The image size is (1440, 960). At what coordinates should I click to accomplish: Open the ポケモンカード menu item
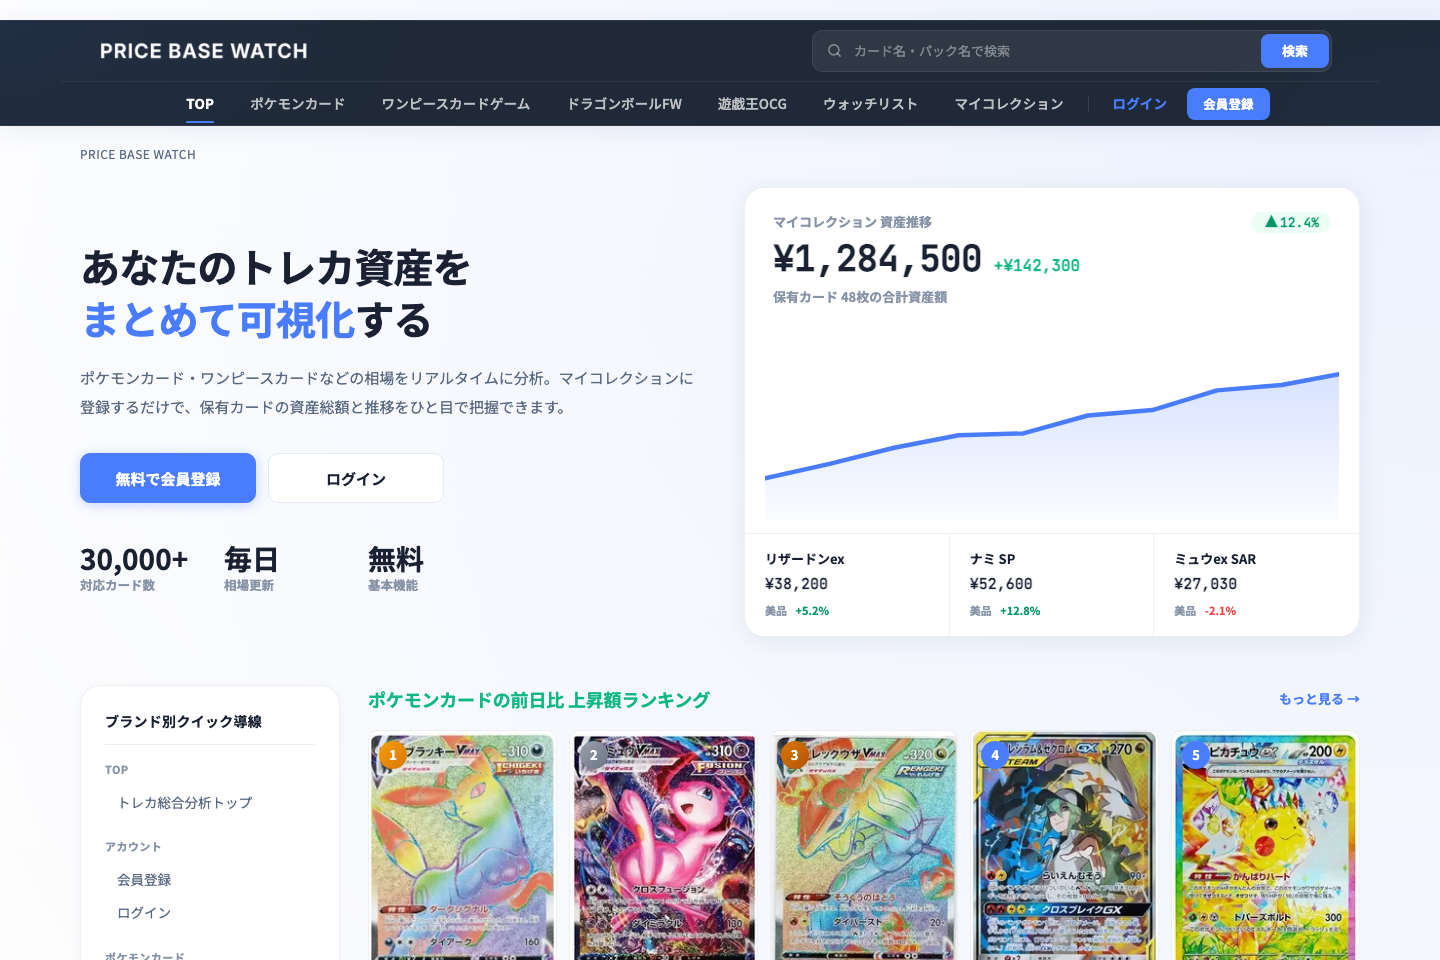pyautogui.click(x=298, y=104)
